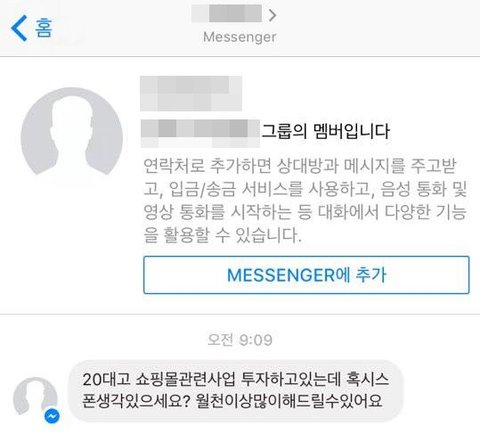
Task: Tap the blue back chevron arrow
Action: (x=19, y=28)
